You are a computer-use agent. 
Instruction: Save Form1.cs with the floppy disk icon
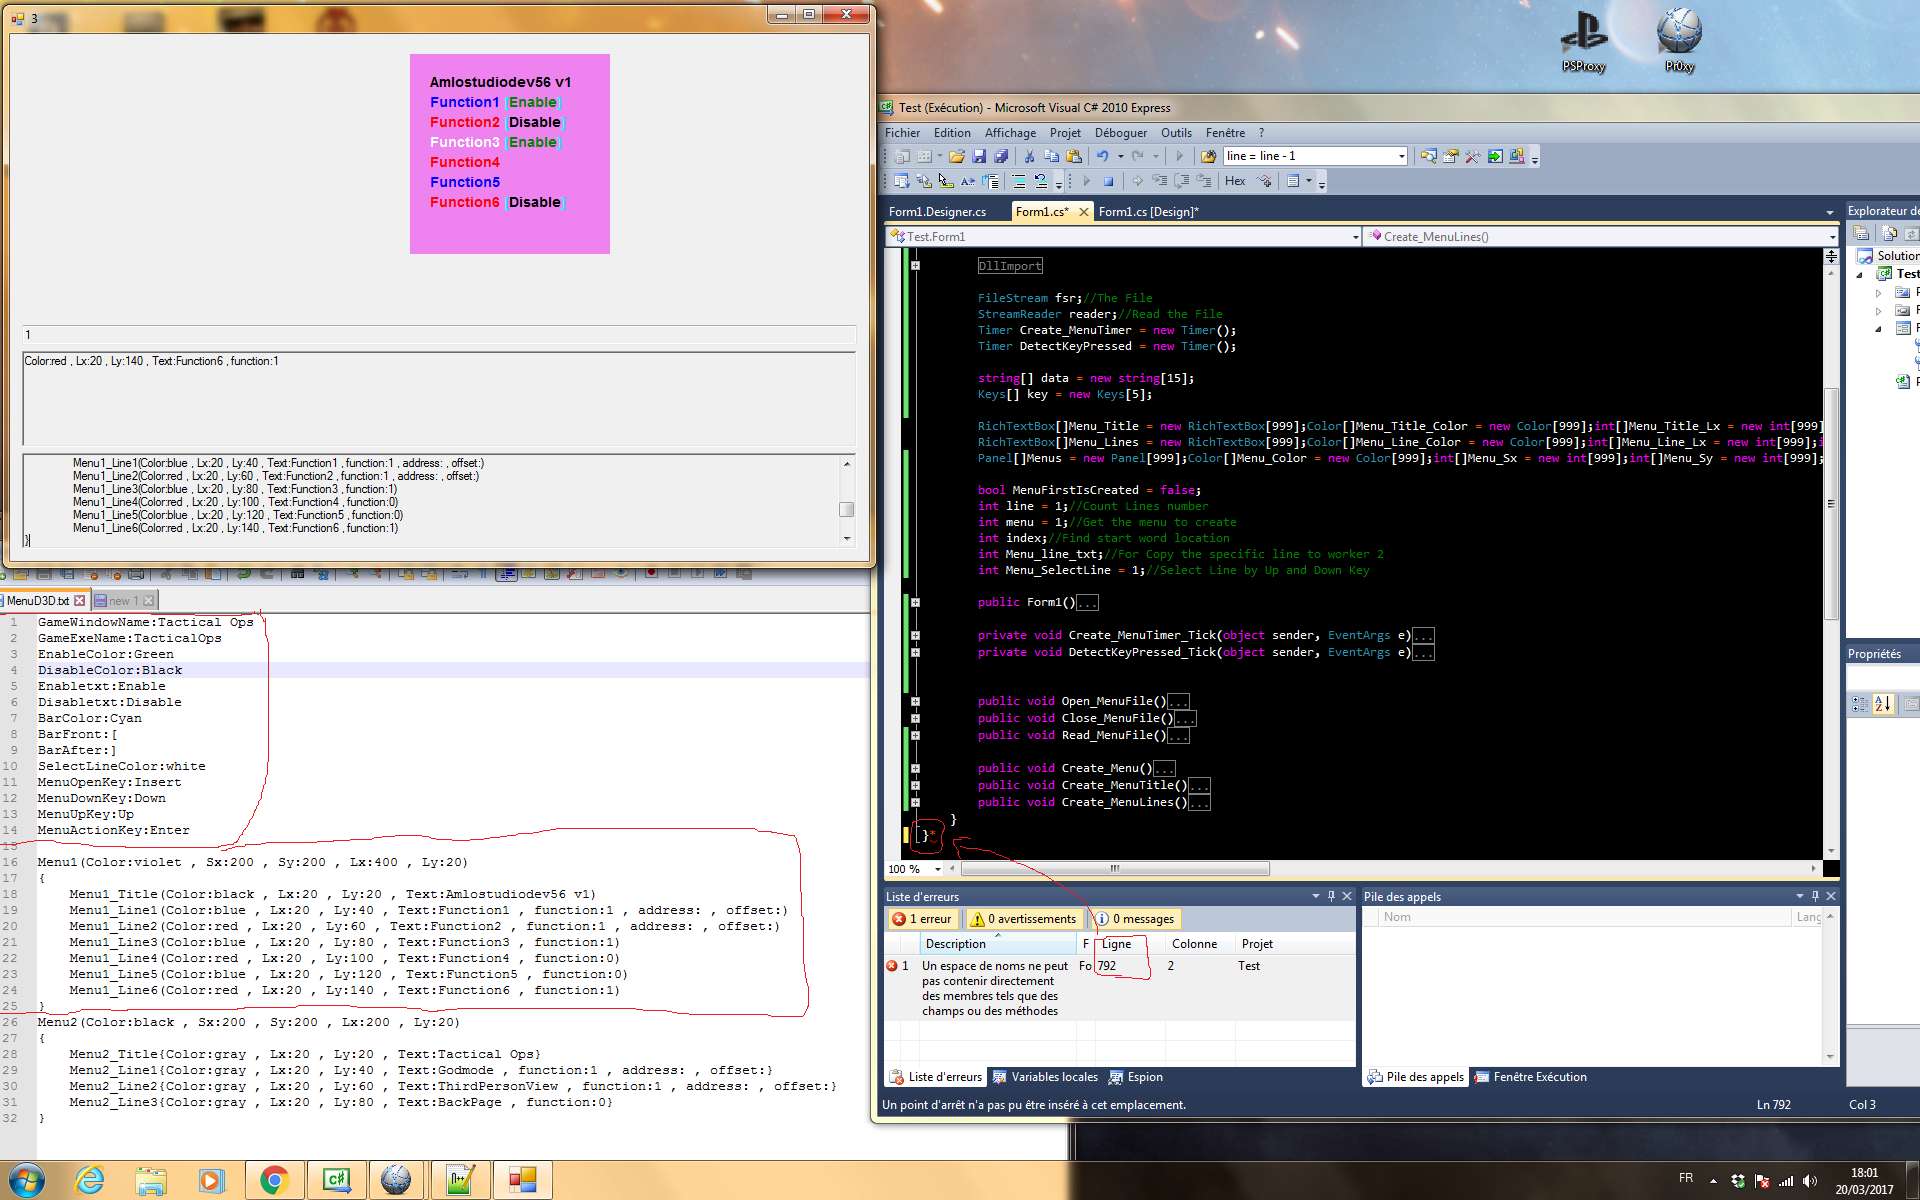pyautogui.click(x=979, y=156)
